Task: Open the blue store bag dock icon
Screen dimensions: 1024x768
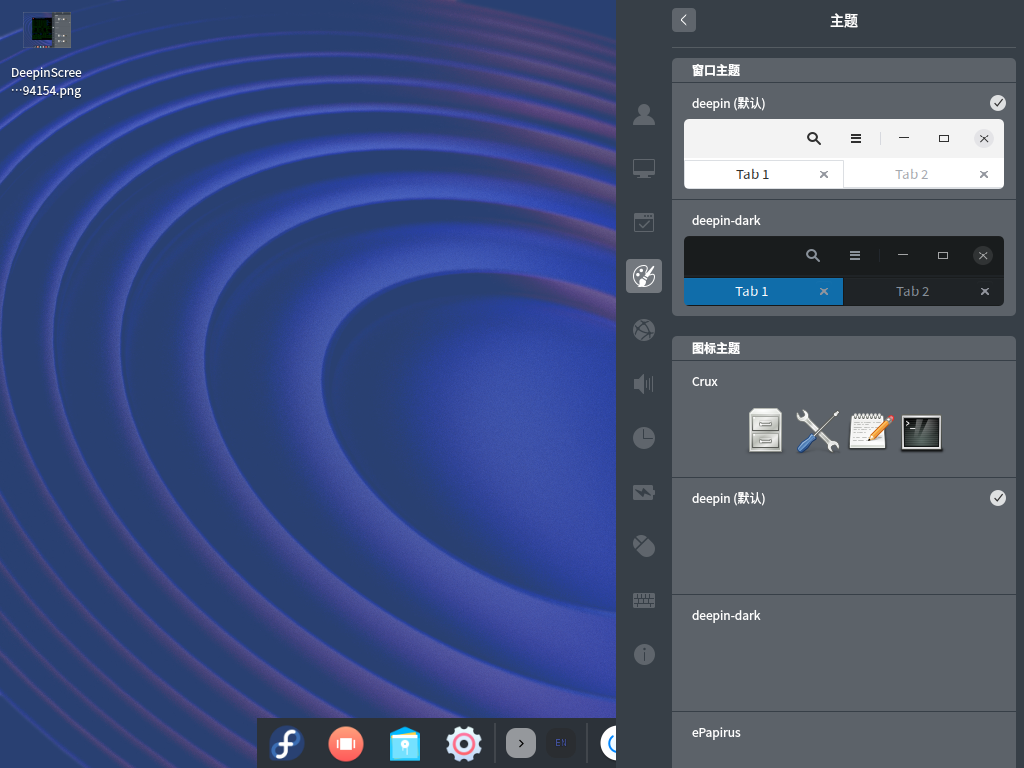Action: [405, 744]
